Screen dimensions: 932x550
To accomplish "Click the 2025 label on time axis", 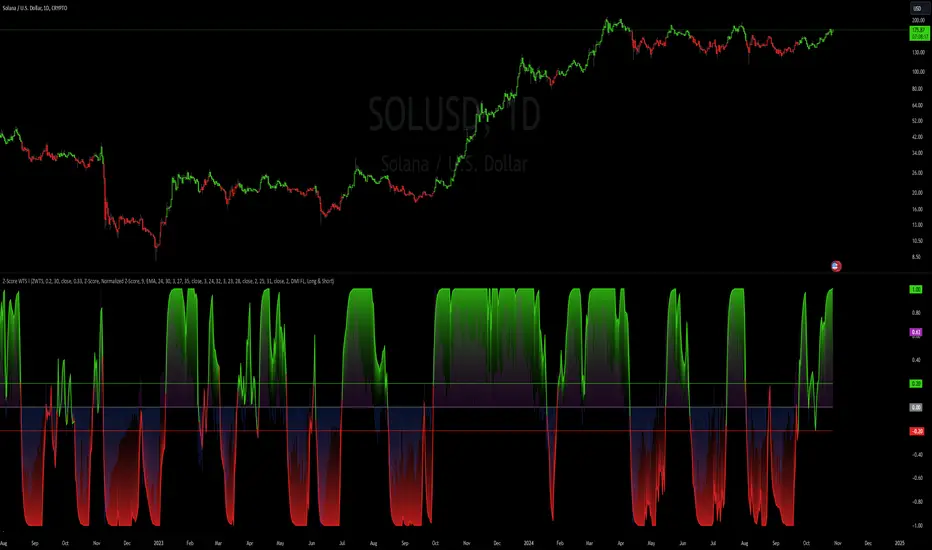I will (899, 543).
